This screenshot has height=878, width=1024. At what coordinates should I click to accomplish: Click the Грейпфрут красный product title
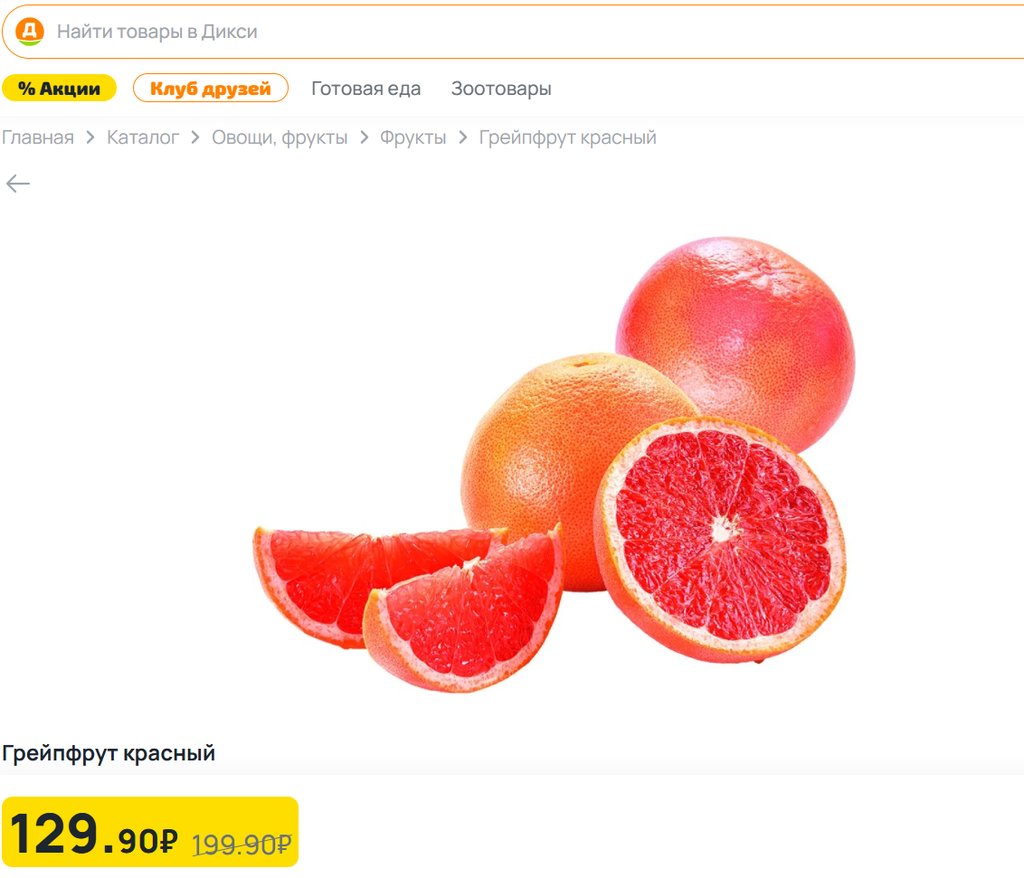[x=108, y=753]
